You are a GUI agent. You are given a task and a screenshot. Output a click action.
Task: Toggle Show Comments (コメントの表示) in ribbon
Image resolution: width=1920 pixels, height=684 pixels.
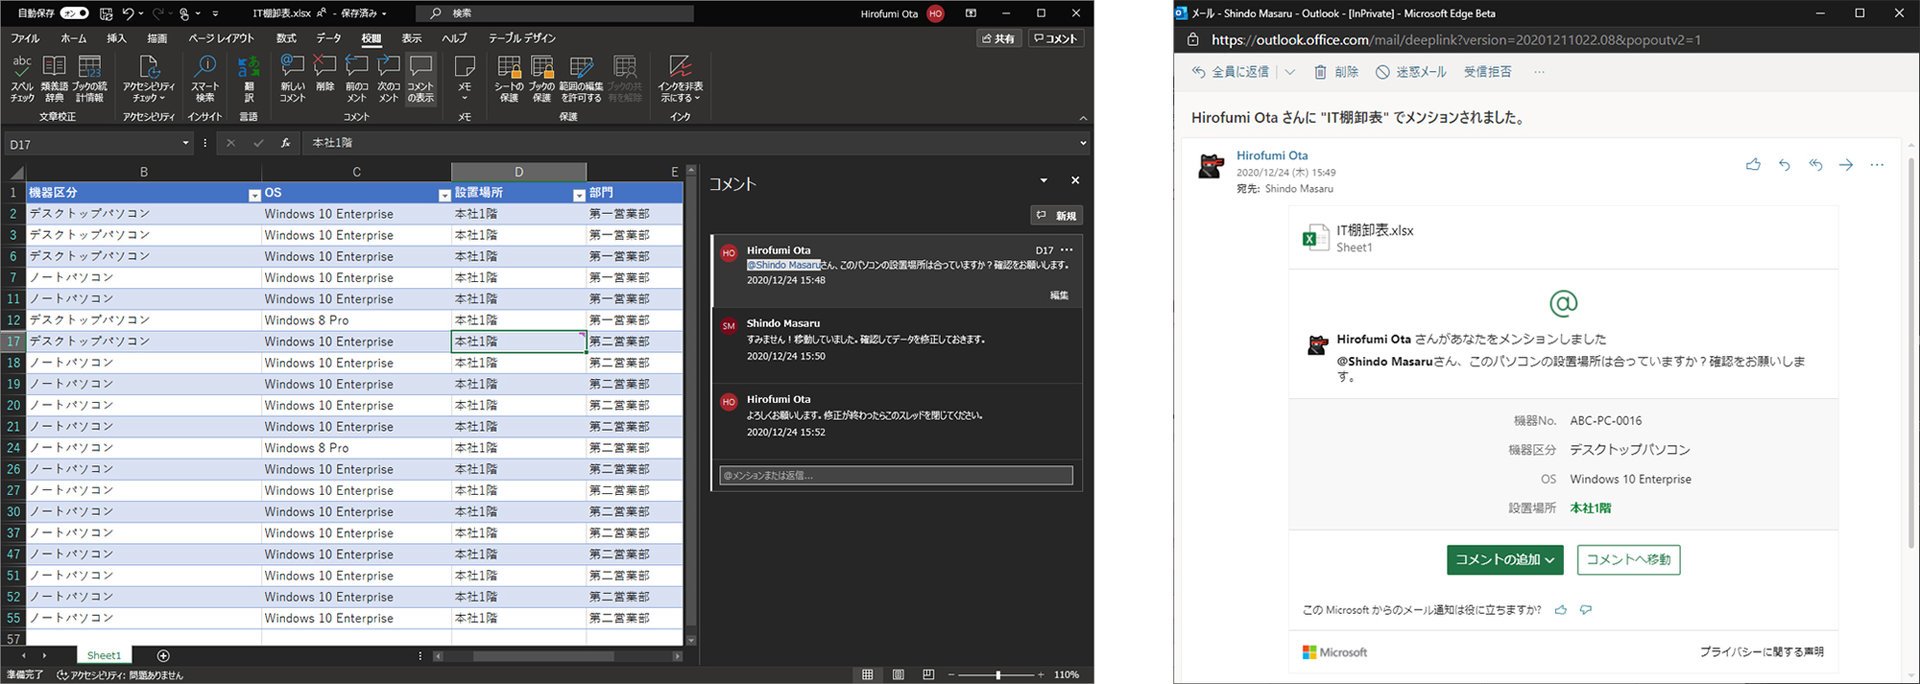pyautogui.click(x=421, y=79)
